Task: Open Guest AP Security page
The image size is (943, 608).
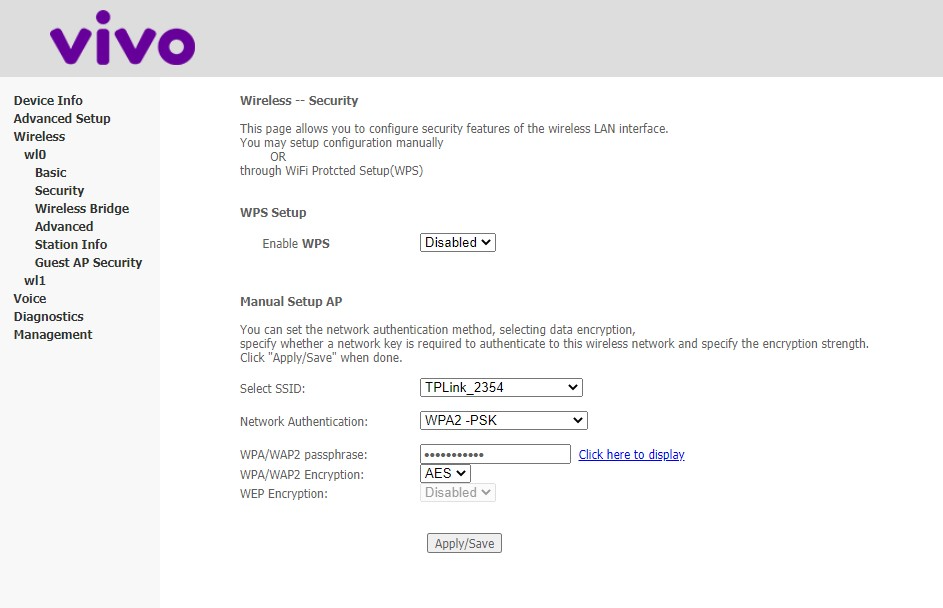Action: [x=88, y=263]
